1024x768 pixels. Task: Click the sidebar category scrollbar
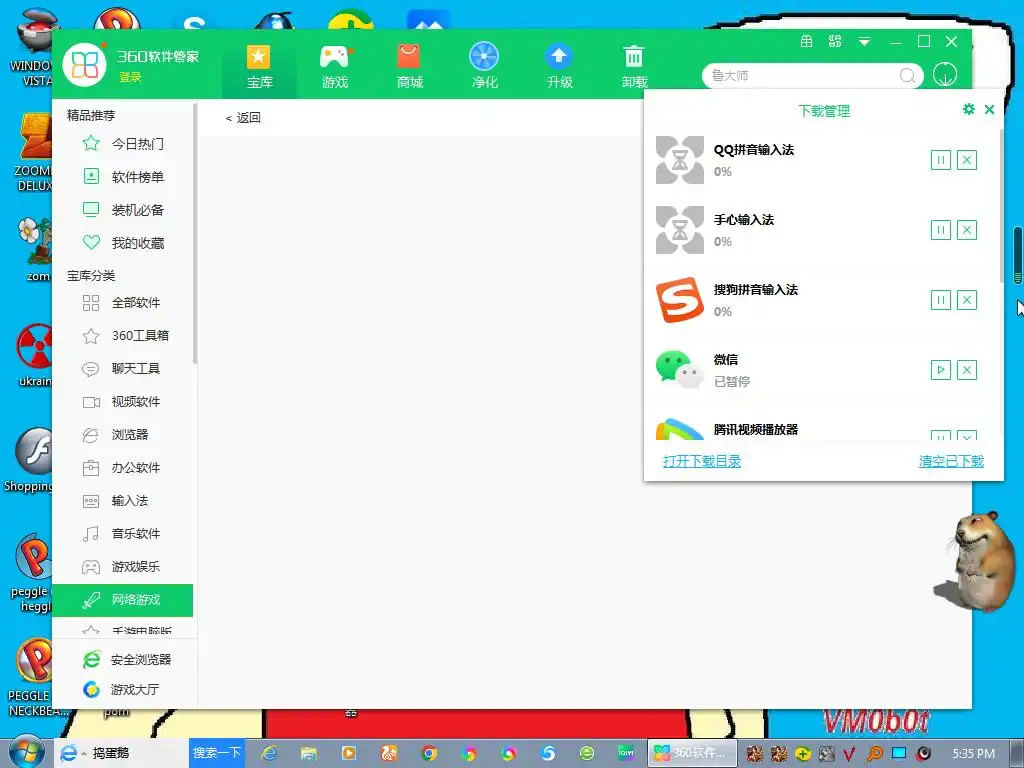(x=195, y=233)
